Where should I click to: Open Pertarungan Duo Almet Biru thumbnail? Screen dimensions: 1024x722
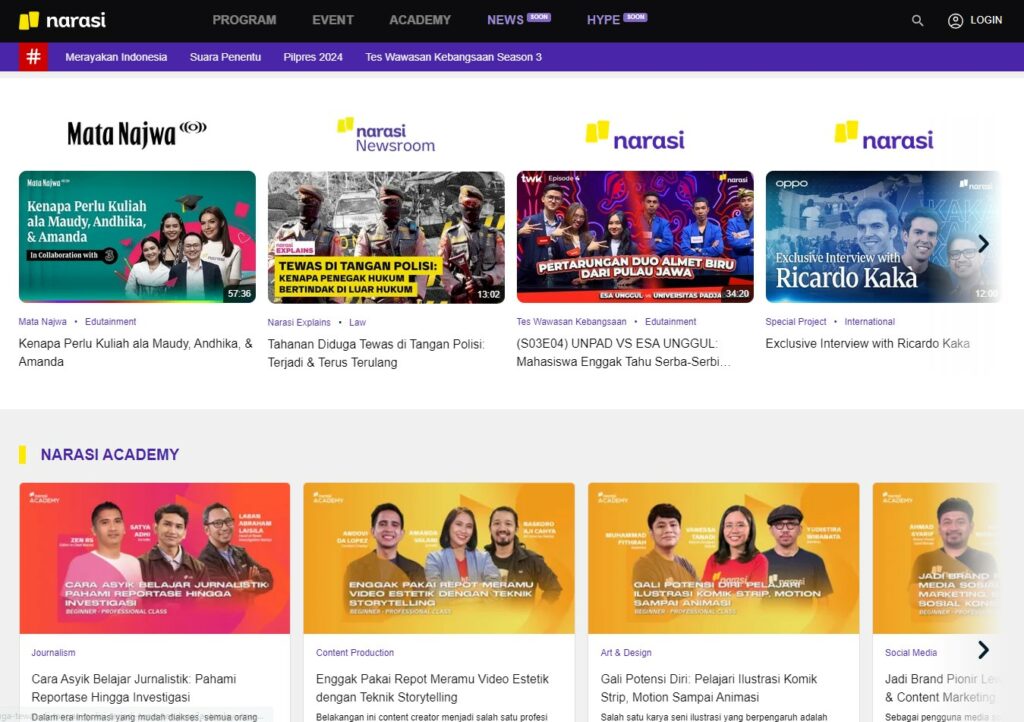(x=635, y=237)
